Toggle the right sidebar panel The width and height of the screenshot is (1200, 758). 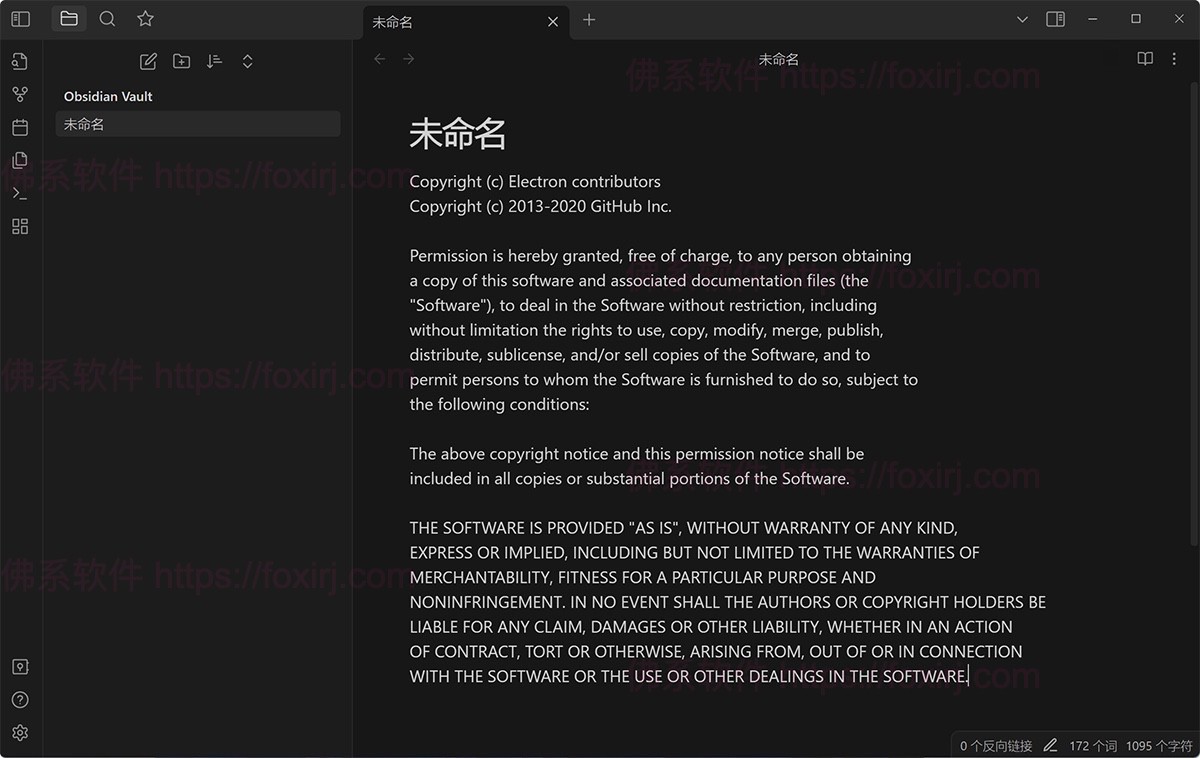1055,19
